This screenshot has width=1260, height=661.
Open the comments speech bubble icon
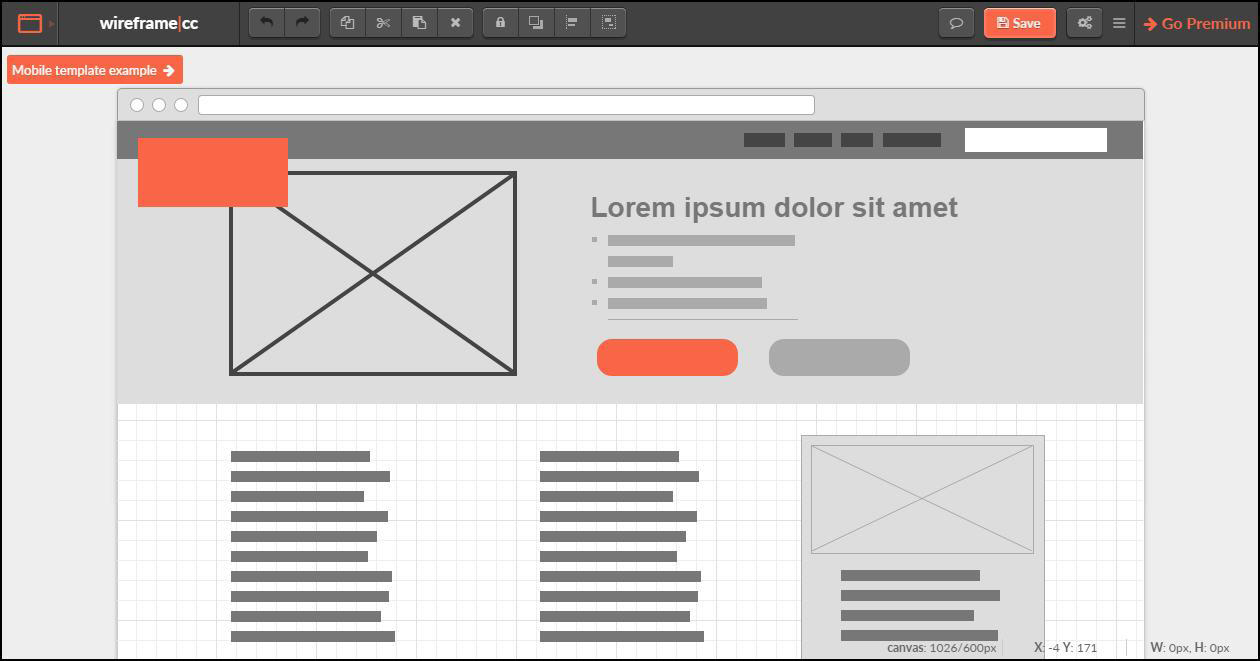click(x=956, y=23)
